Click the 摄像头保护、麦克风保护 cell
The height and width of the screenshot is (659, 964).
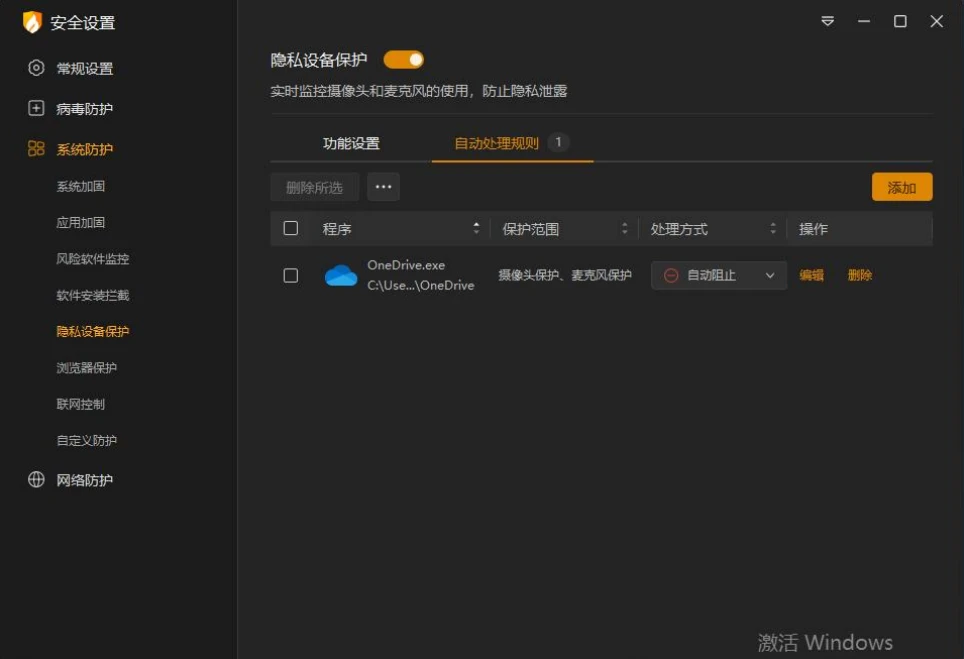[565, 275]
